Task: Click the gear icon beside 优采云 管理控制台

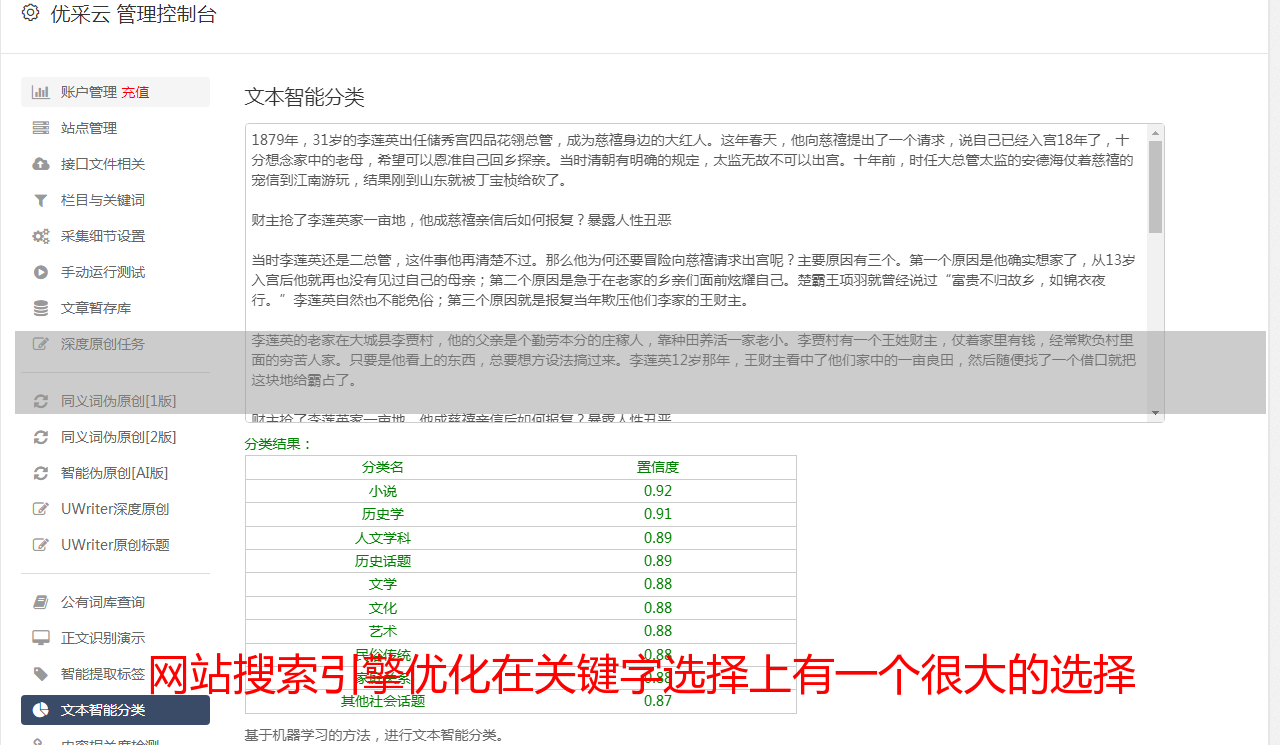Action: coord(30,14)
